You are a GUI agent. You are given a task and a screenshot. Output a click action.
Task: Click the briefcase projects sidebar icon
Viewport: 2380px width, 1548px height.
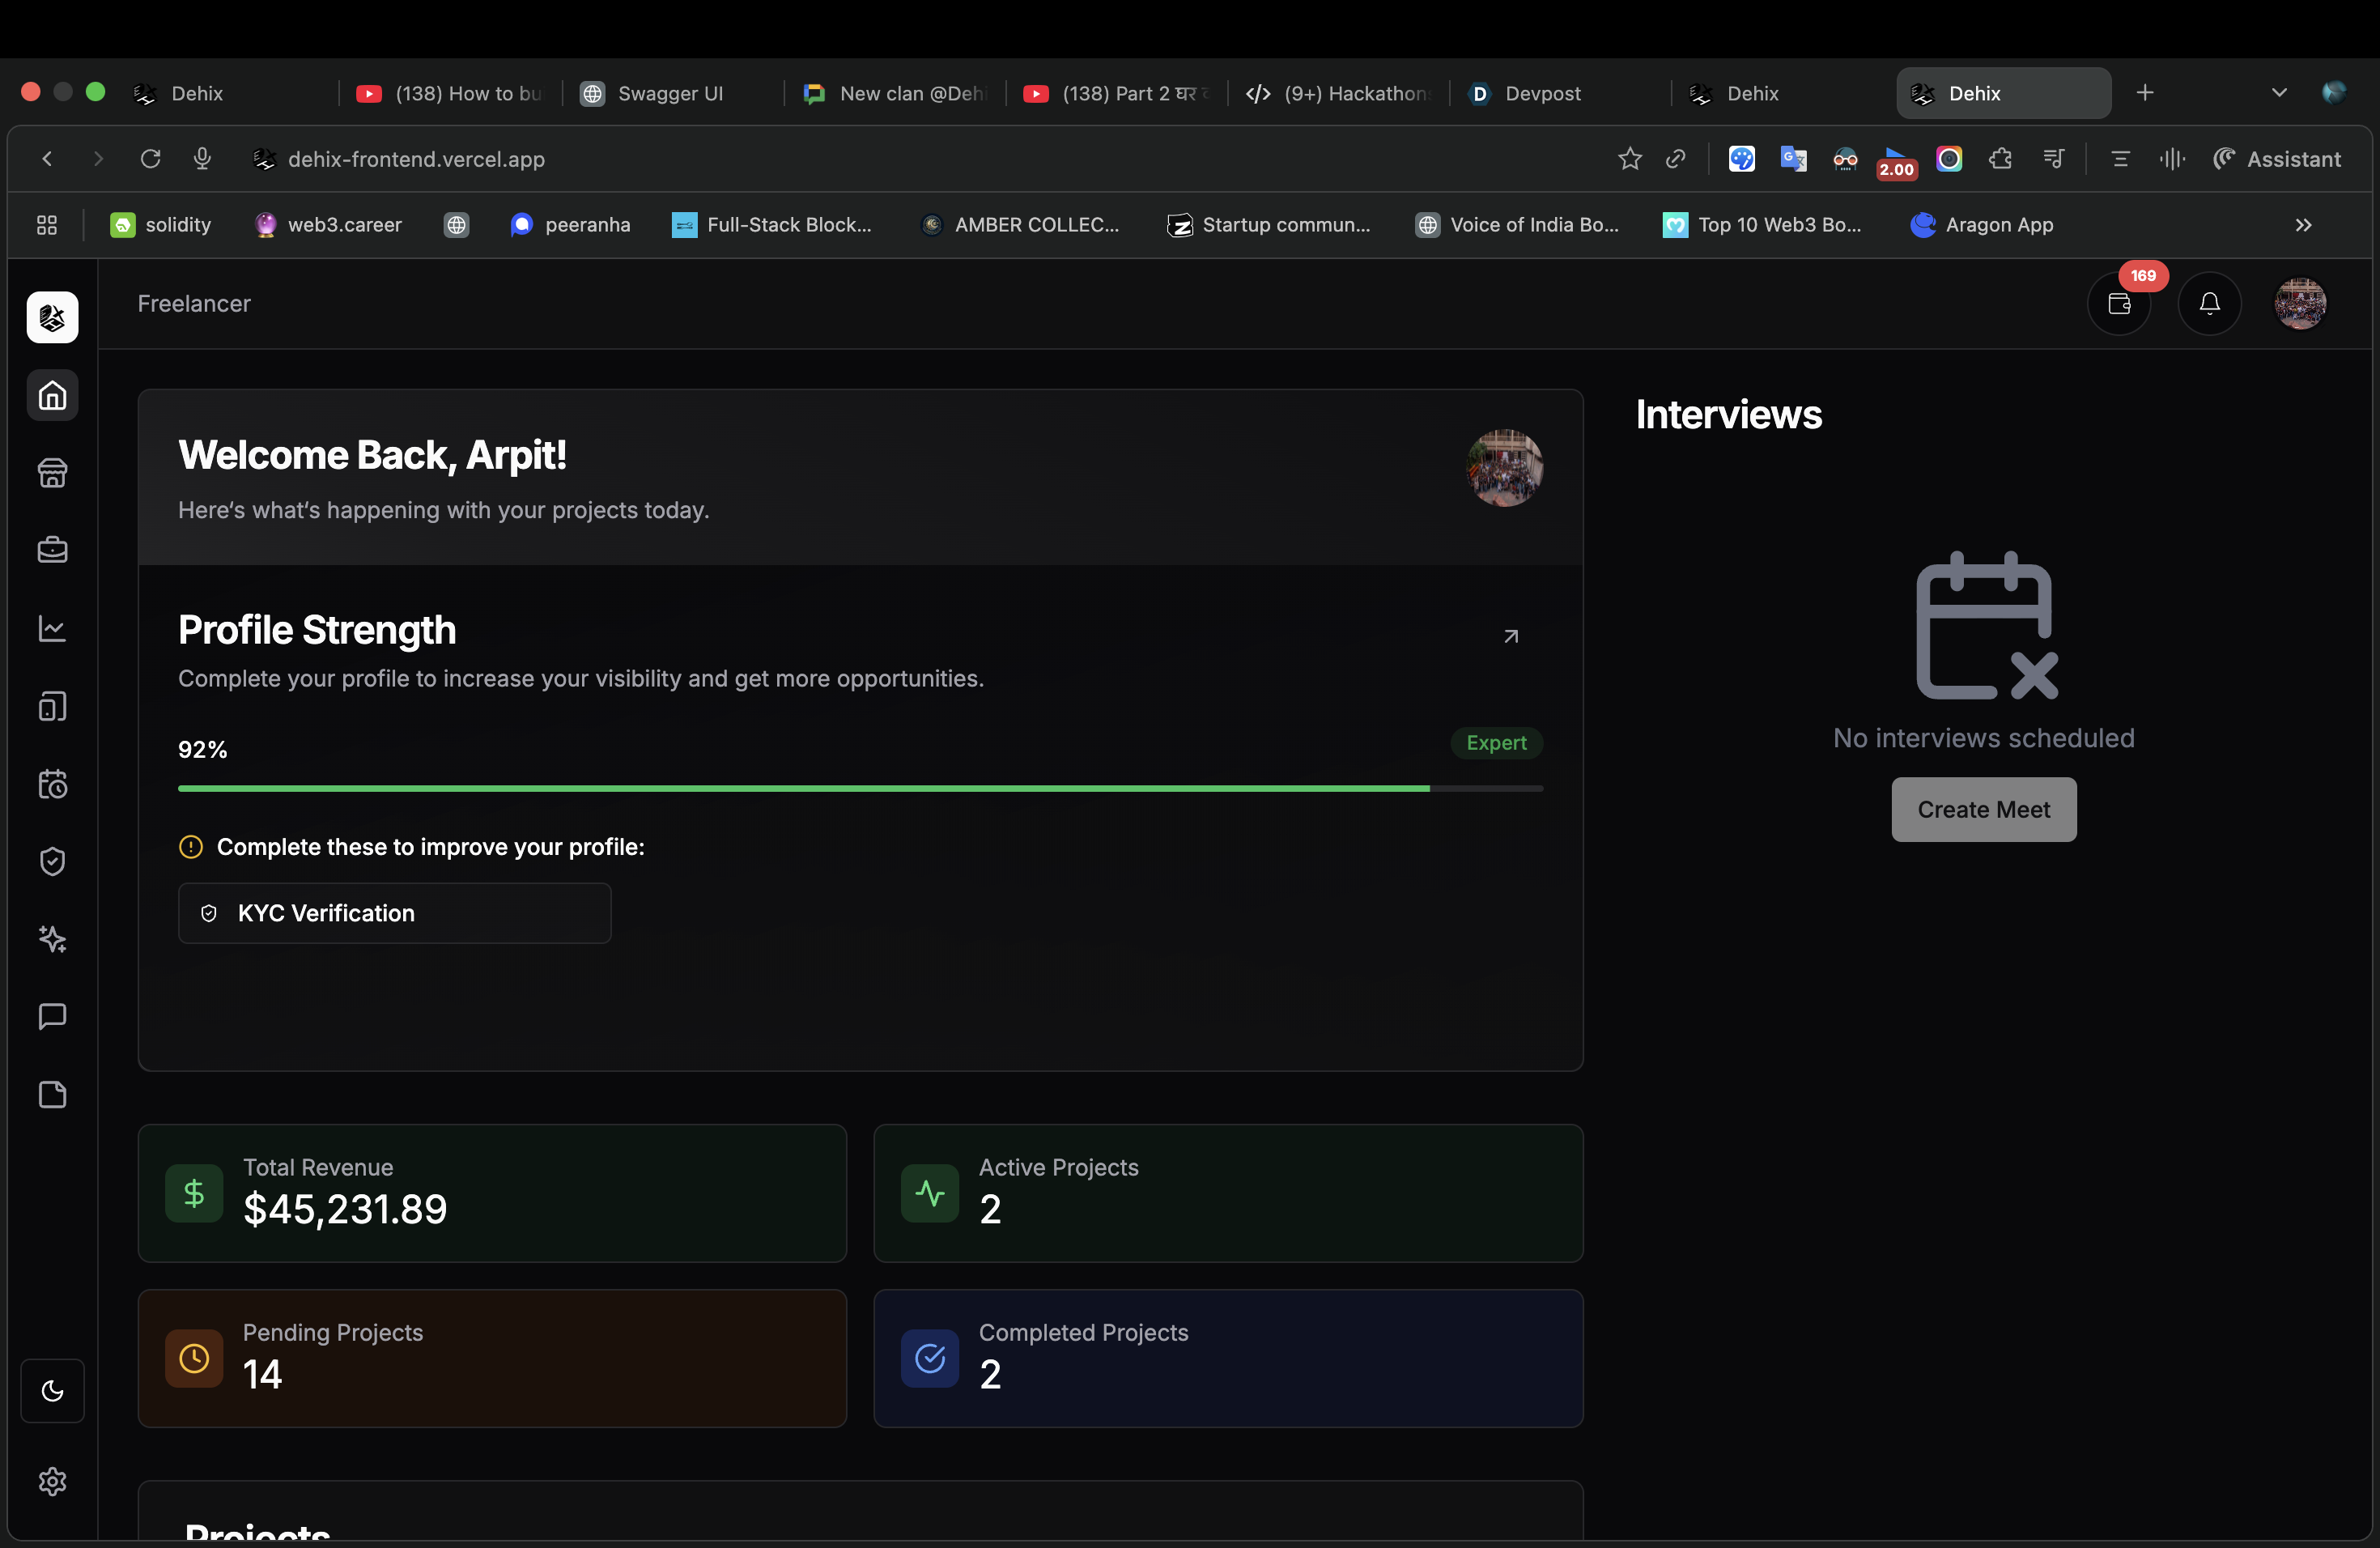(x=52, y=549)
